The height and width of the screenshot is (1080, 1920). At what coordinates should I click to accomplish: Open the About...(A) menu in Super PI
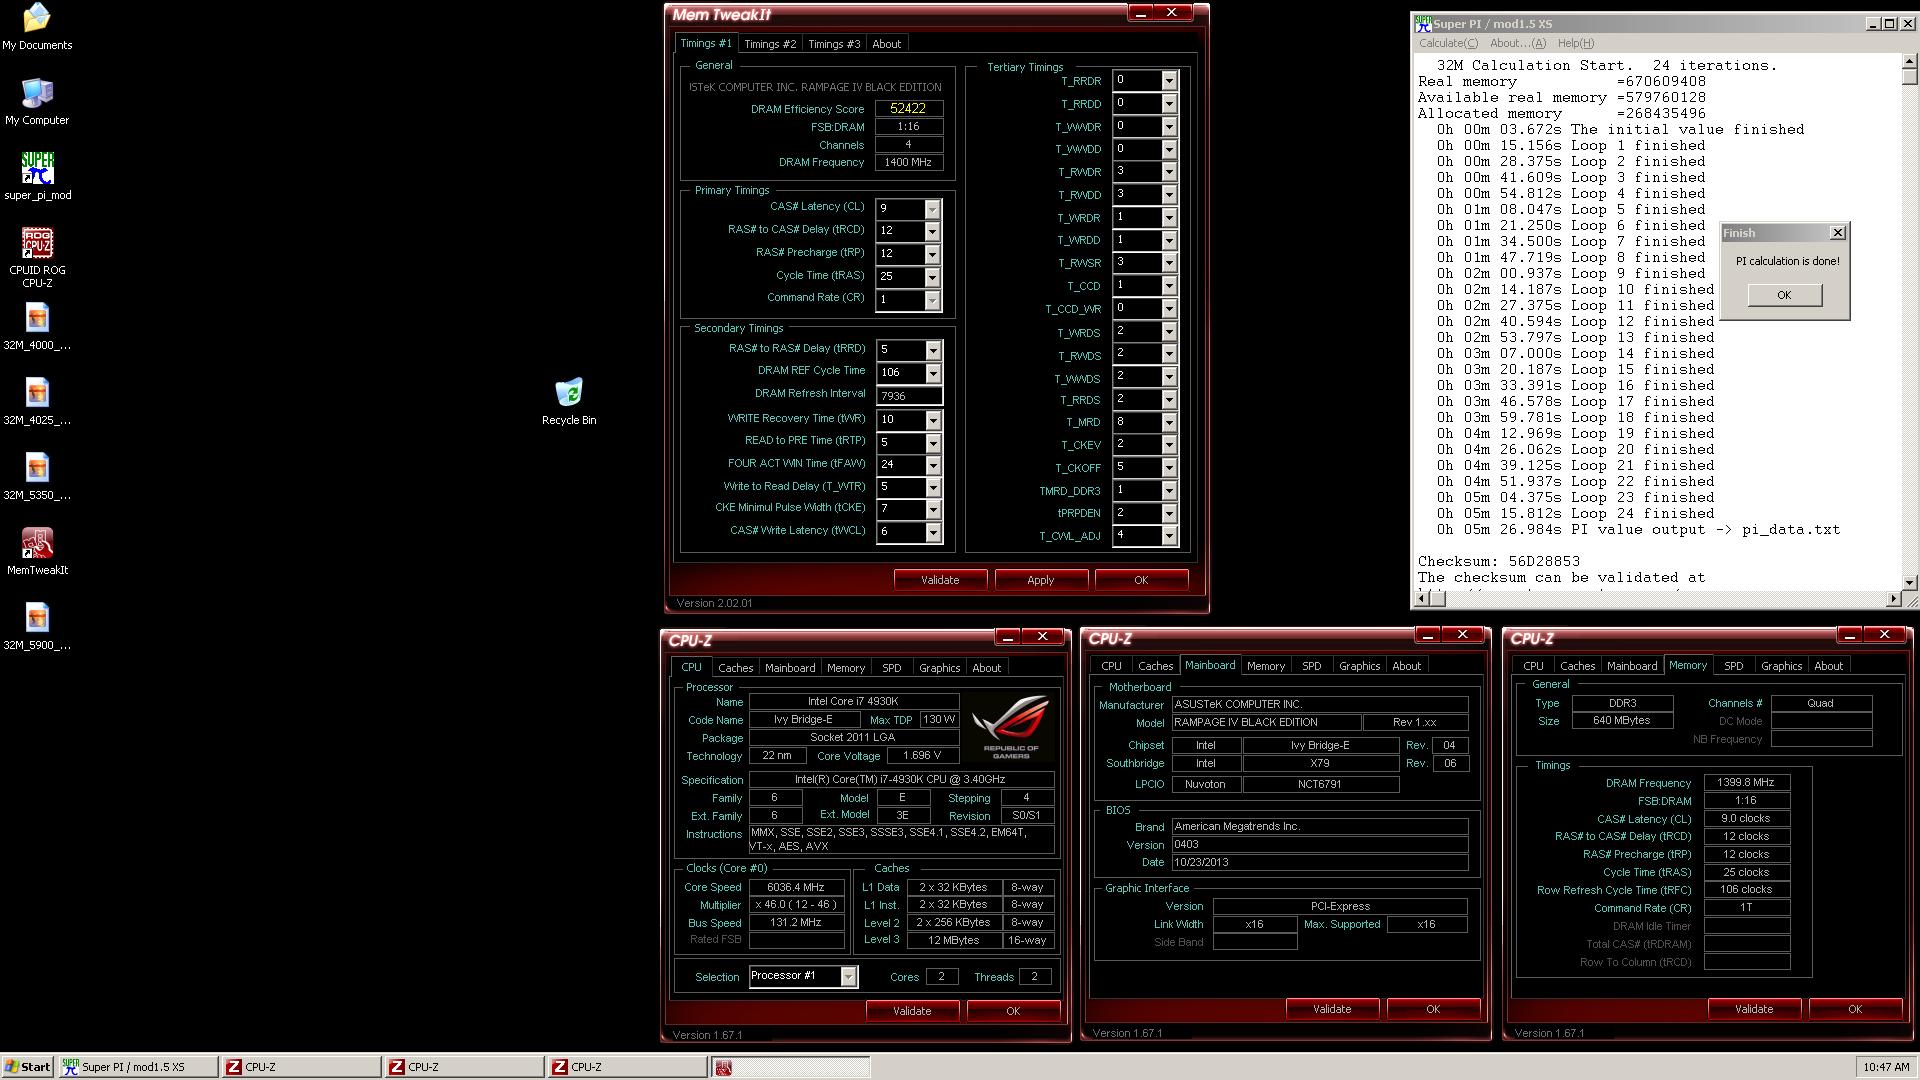1517,43
